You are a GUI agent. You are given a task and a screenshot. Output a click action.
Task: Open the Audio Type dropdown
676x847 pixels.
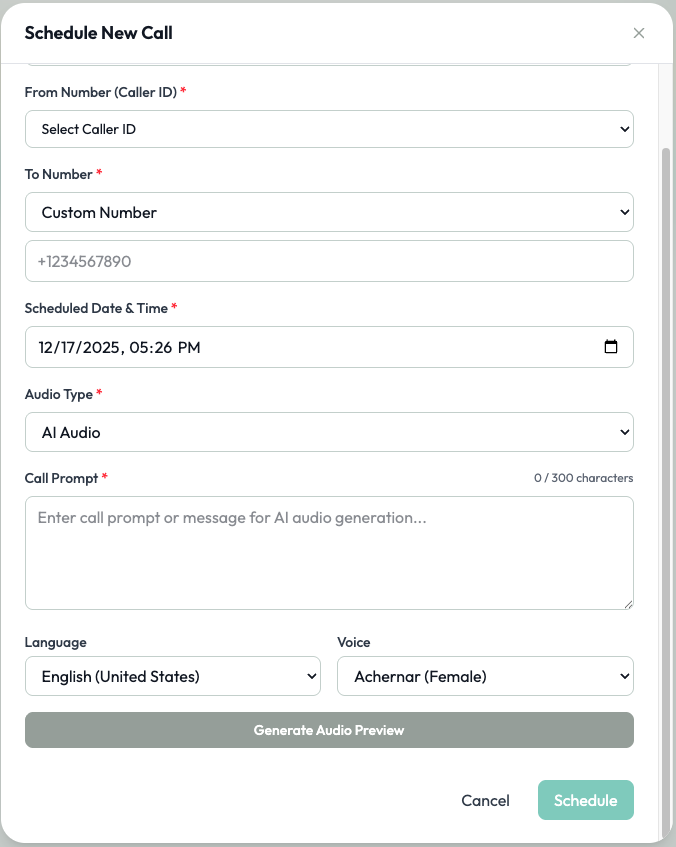pyautogui.click(x=329, y=432)
